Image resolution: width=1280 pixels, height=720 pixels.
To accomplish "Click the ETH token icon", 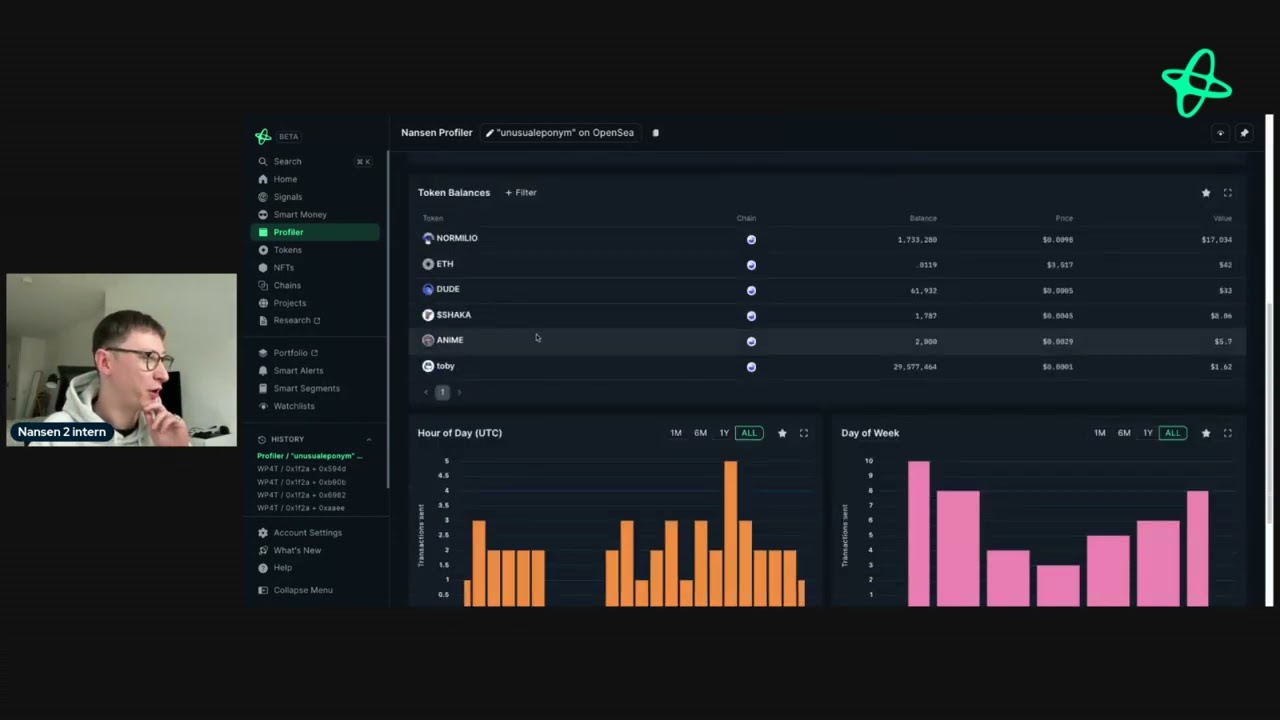I will pyautogui.click(x=428, y=264).
